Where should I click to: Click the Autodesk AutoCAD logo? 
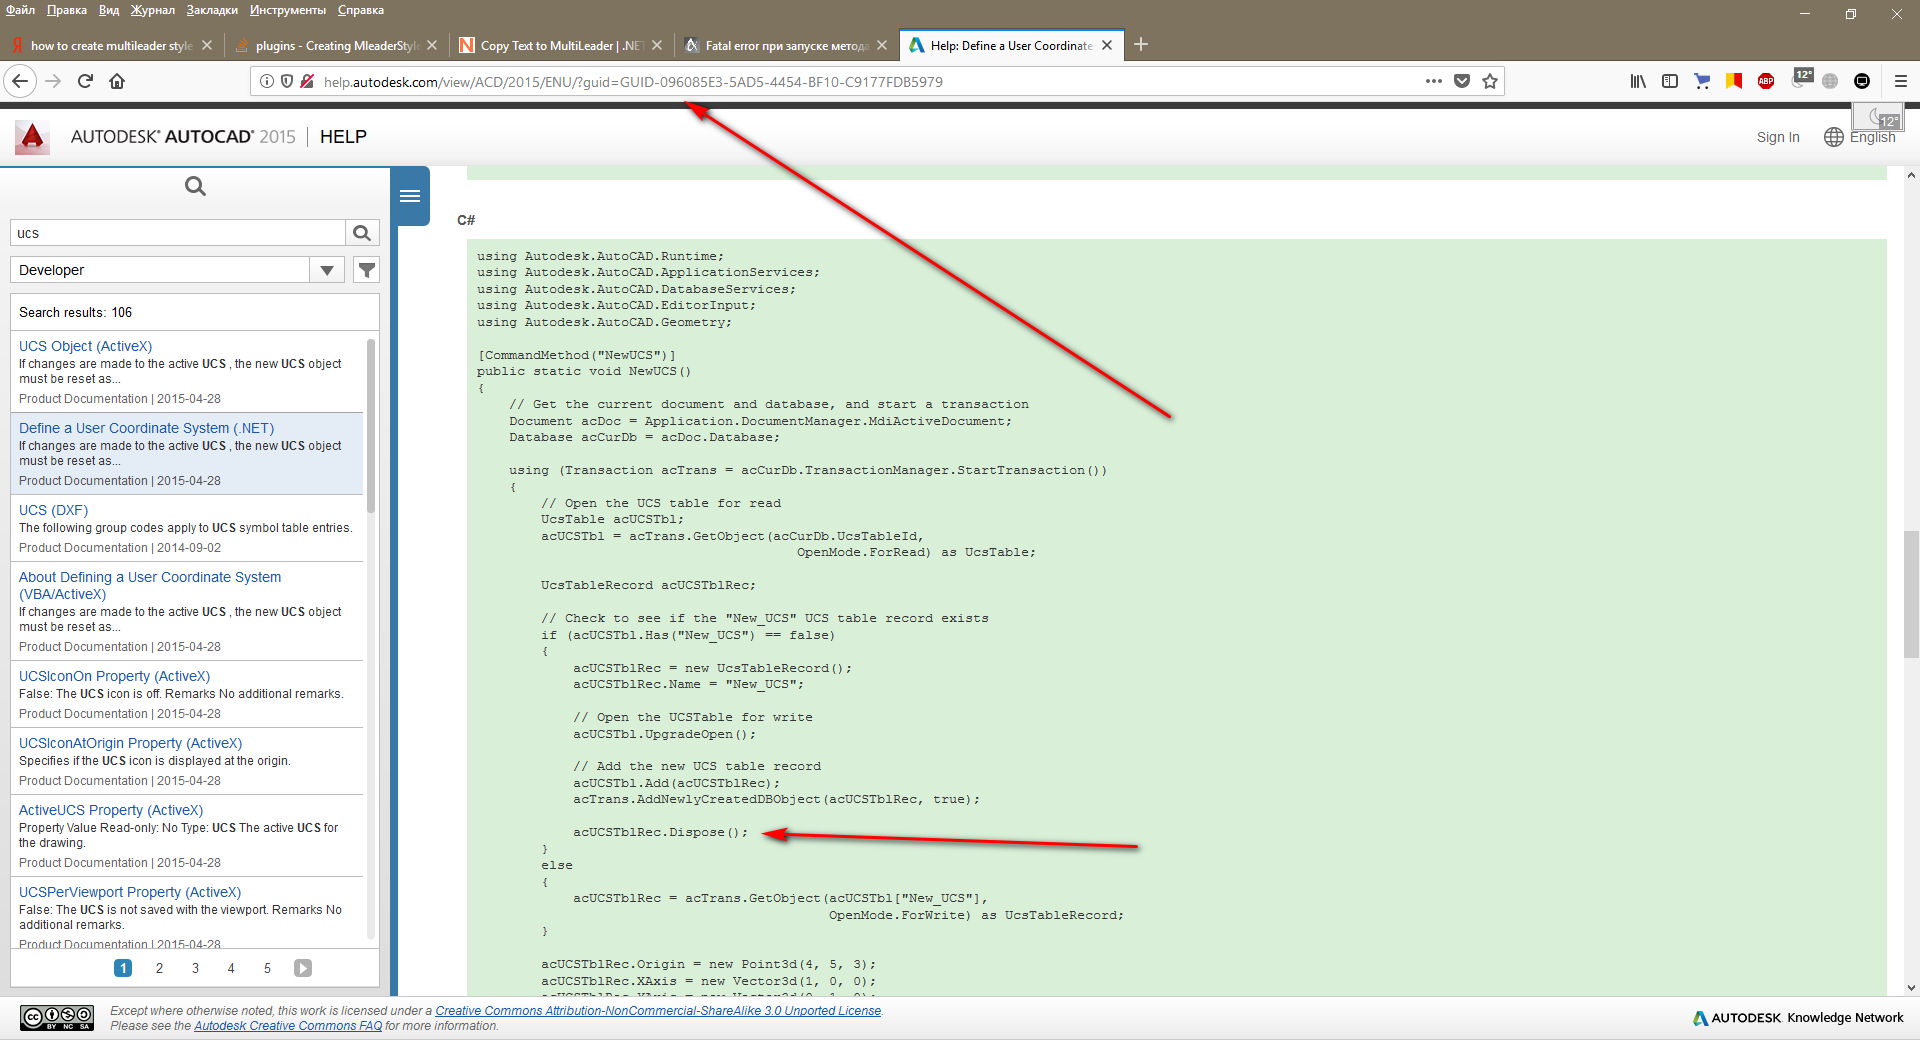click(32, 137)
